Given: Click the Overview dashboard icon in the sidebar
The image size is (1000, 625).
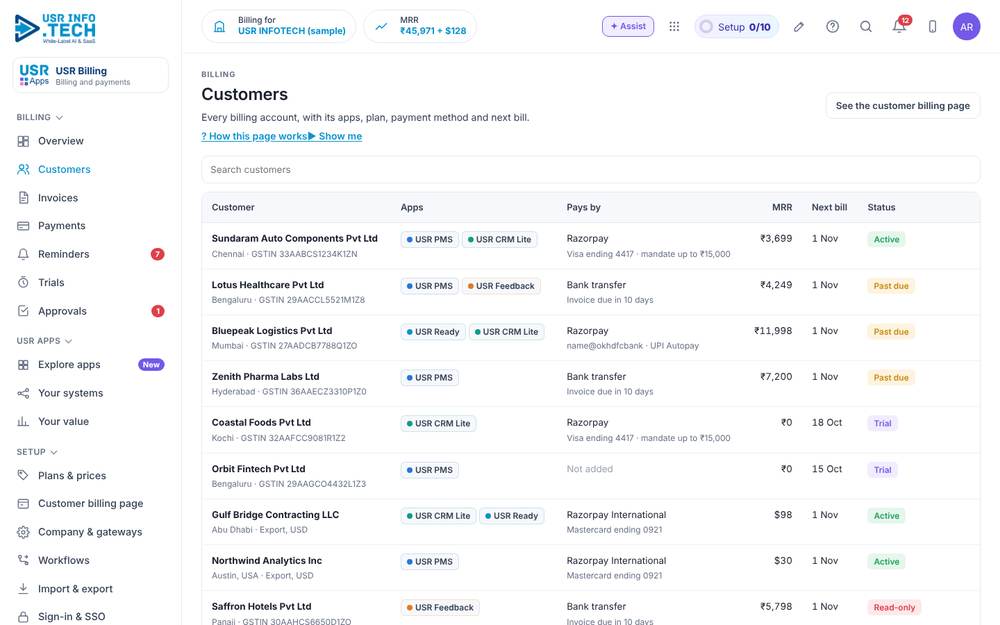Looking at the screenshot, I should (x=23, y=141).
